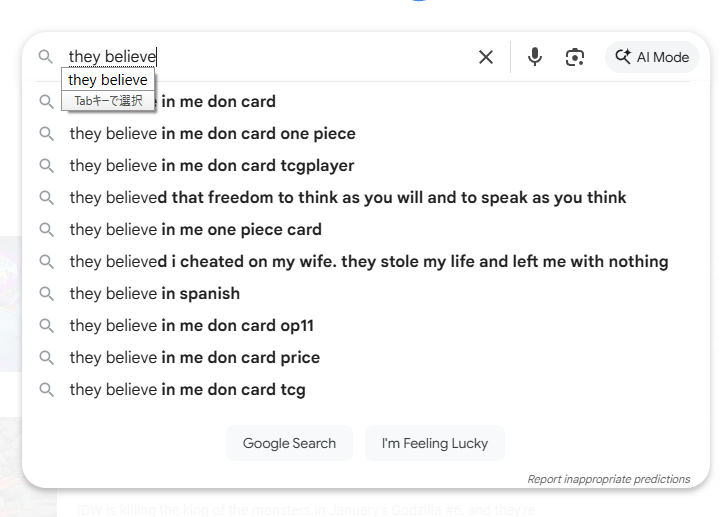This screenshot has width=720, height=517.
Task: Click magnifier icon beside 'don card price' suggestion
Action: 46,357
